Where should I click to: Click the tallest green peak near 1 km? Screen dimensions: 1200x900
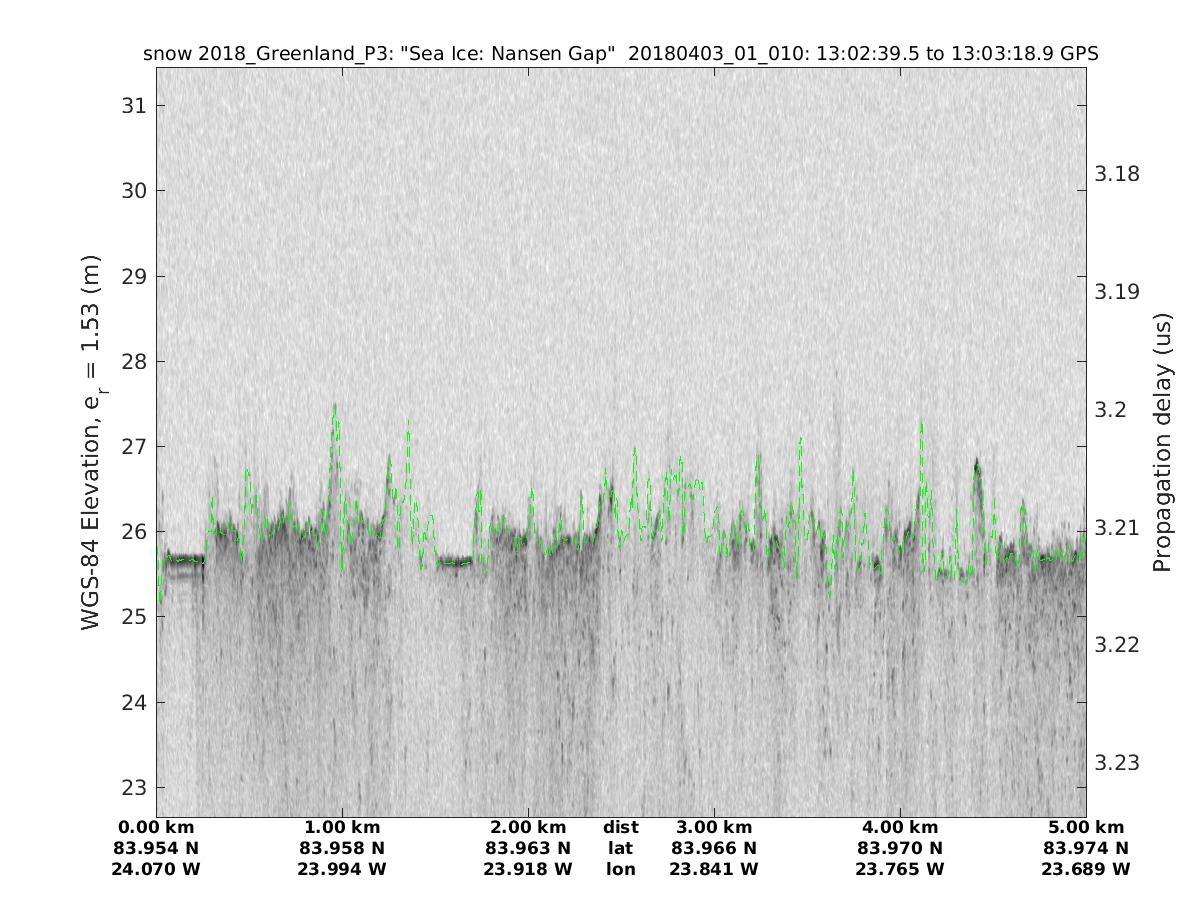tap(335, 406)
